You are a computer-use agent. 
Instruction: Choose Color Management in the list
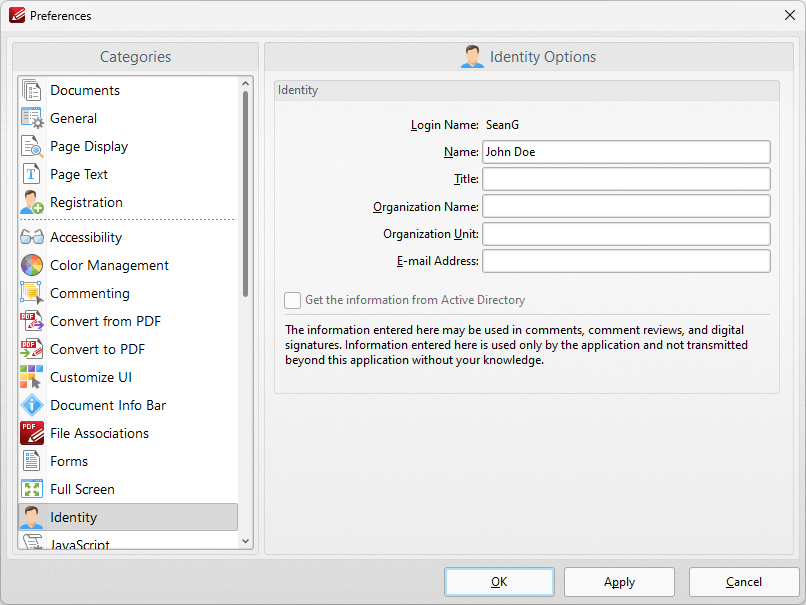(x=128, y=265)
